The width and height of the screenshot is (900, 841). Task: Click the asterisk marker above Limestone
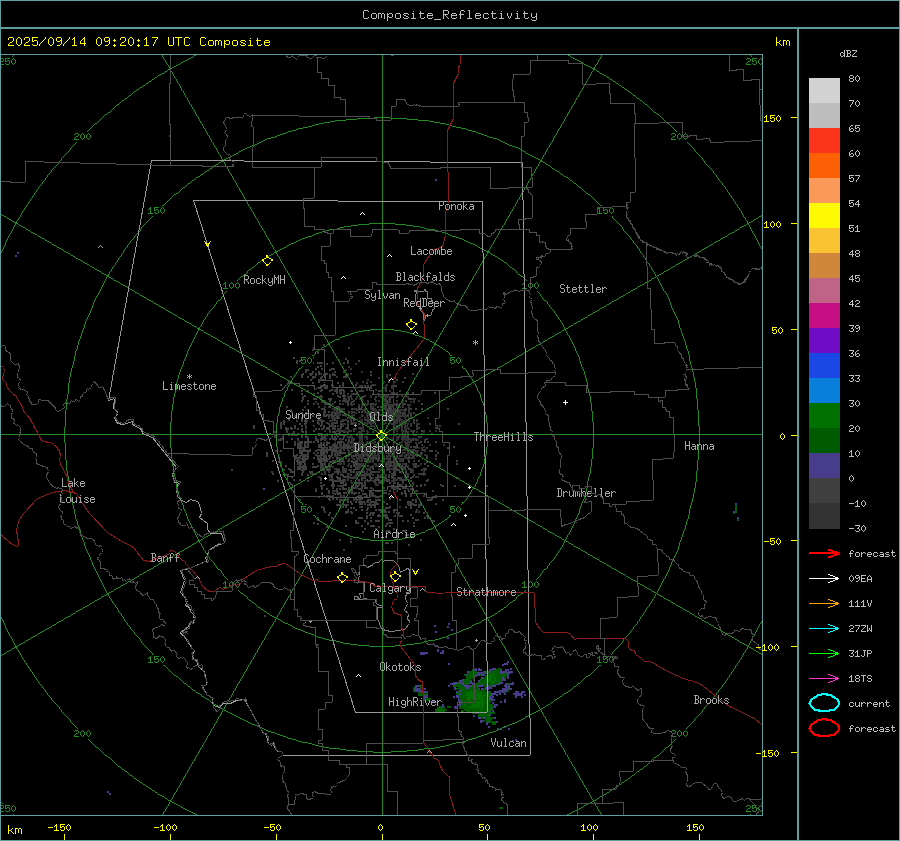click(189, 377)
